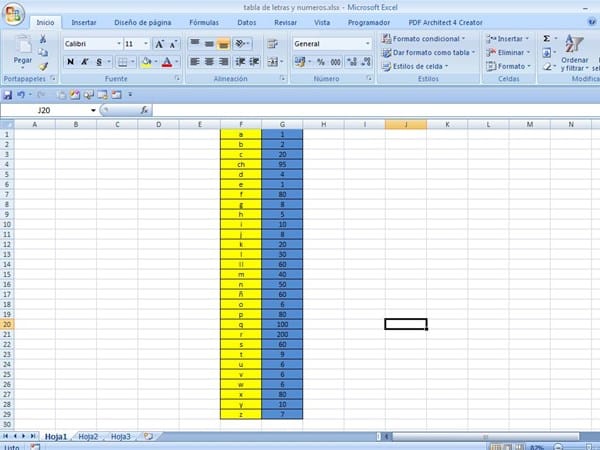Decrease indent in Alineación group
This screenshot has width=600, height=450.
click(240, 62)
